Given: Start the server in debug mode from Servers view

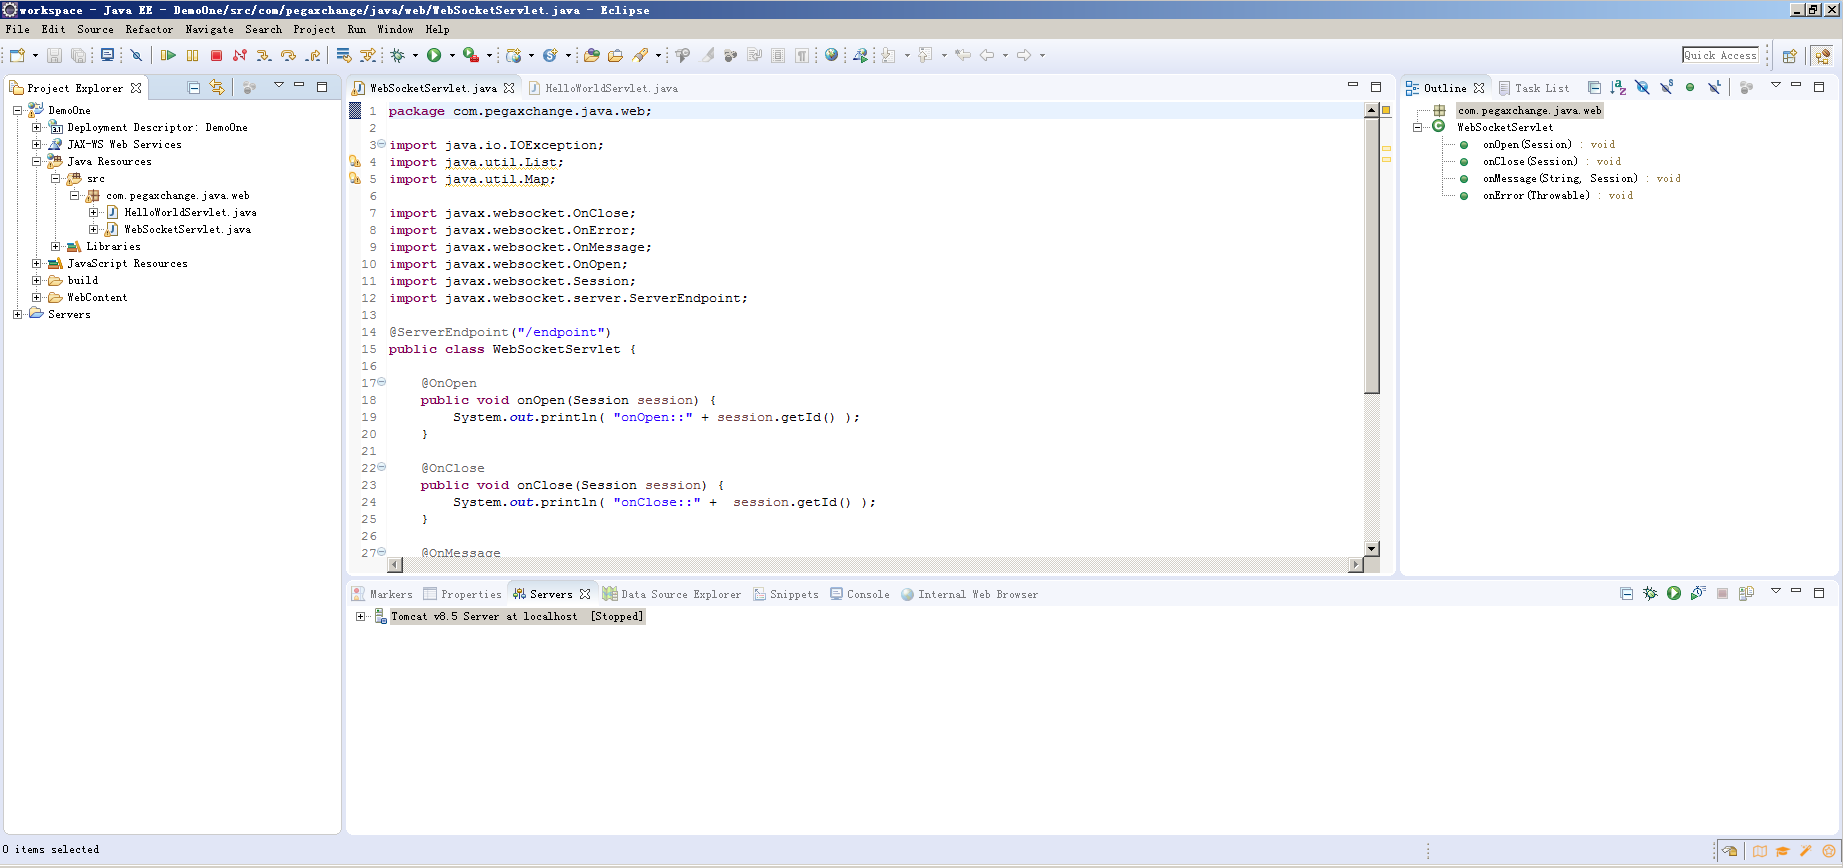Looking at the screenshot, I should coord(1650,594).
